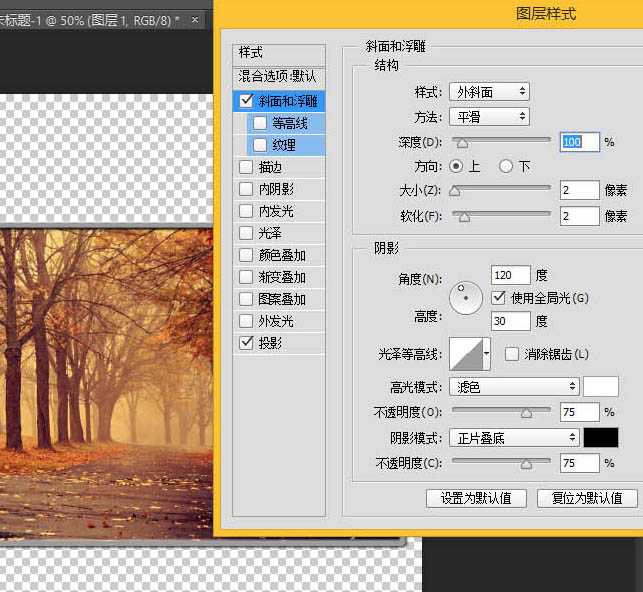Click the 高度 altitude field showing 30
Screen dimensions: 643x592
pos(511,321)
